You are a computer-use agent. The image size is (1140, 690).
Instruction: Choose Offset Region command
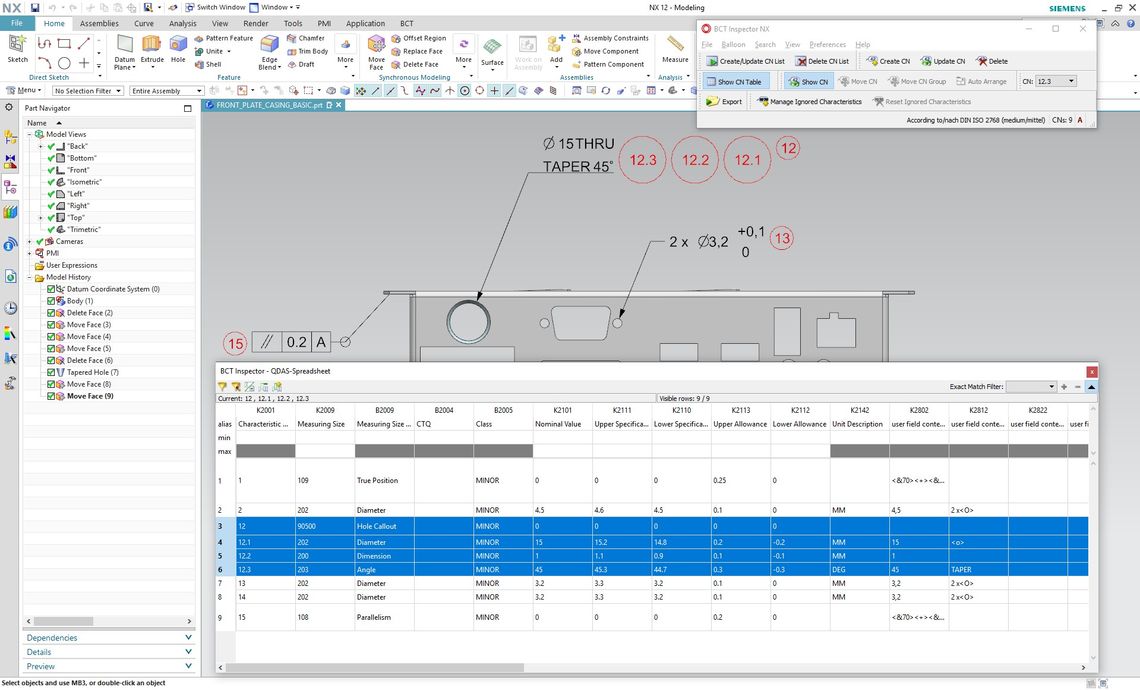coord(419,39)
